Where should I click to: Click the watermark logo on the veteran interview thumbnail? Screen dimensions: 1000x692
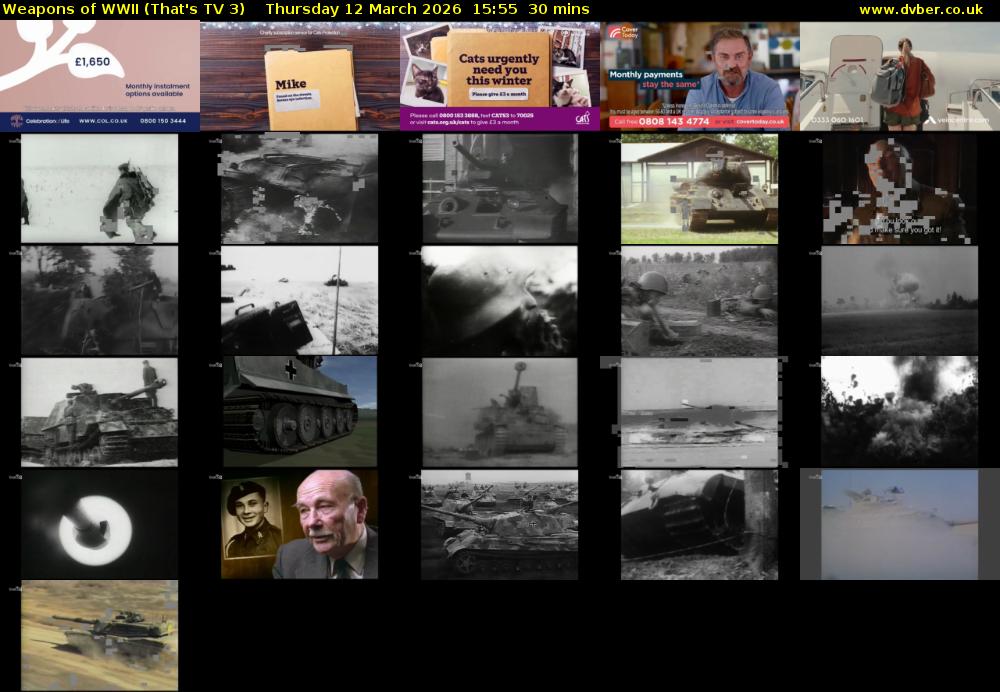point(213,478)
